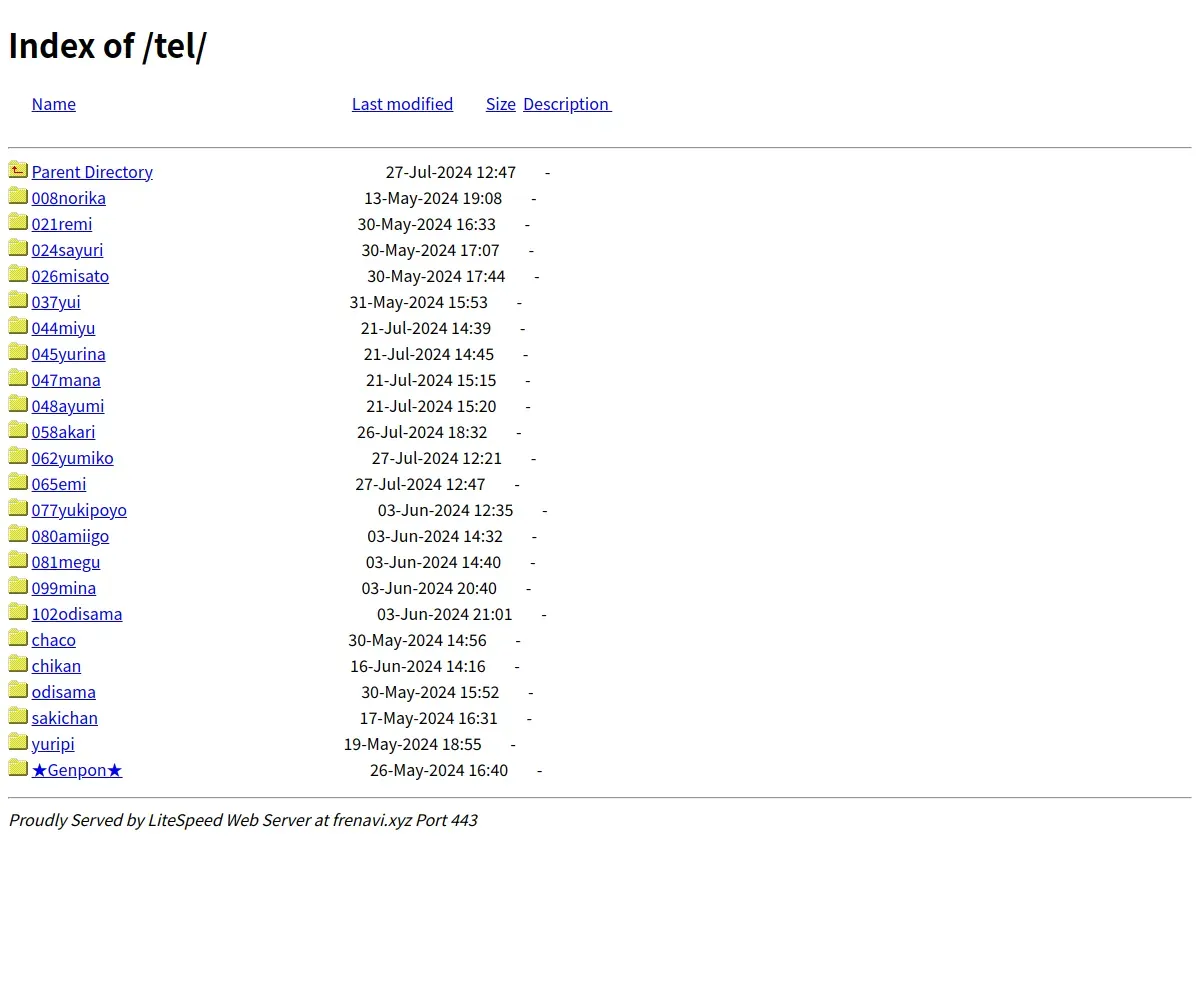1200x1000 pixels.
Task: Click the Description column header link
Action: click(566, 104)
